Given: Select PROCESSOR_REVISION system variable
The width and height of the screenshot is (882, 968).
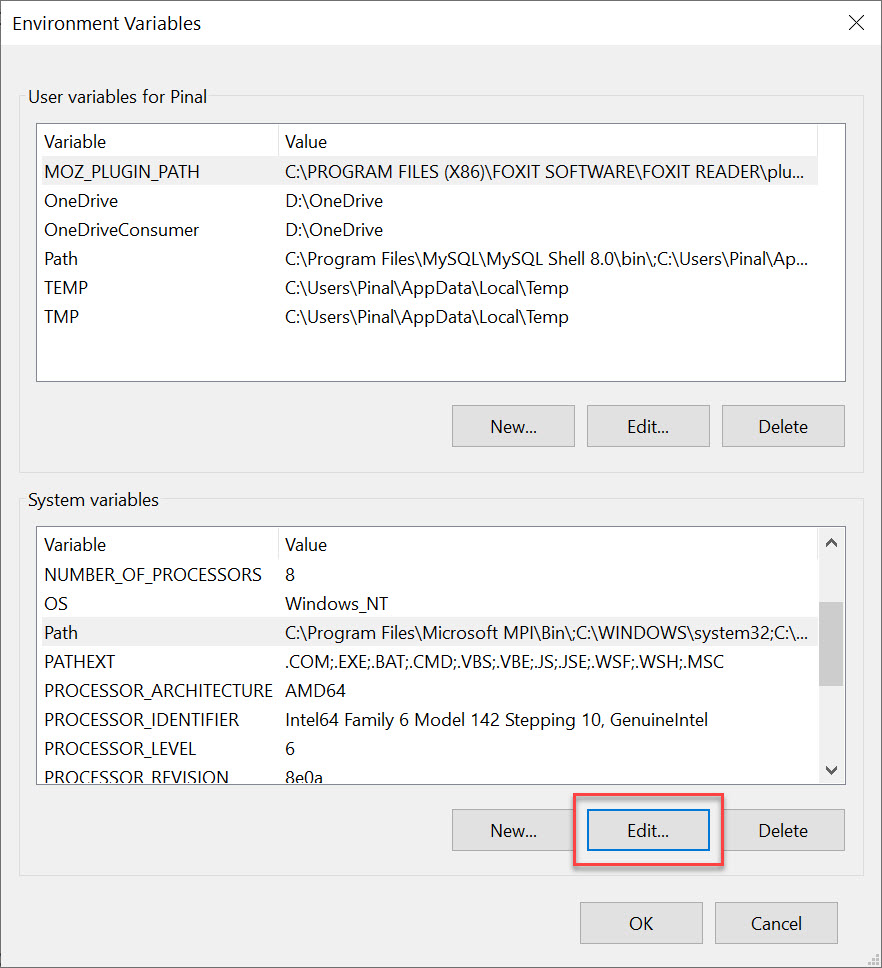Looking at the screenshot, I should [x=430, y=775].
